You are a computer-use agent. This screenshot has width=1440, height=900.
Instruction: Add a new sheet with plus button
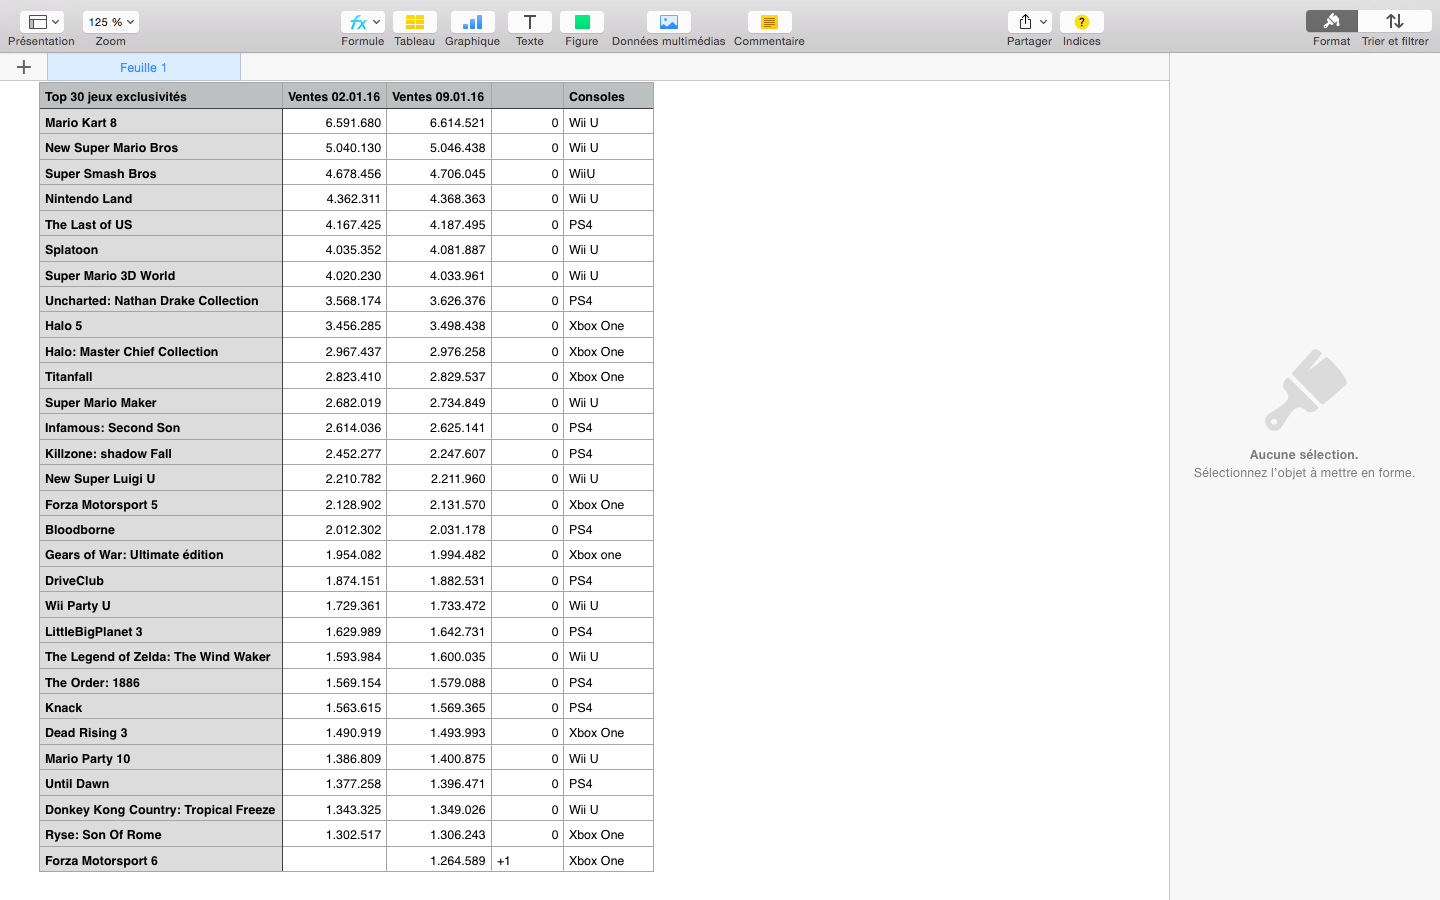tap(24, 67)
